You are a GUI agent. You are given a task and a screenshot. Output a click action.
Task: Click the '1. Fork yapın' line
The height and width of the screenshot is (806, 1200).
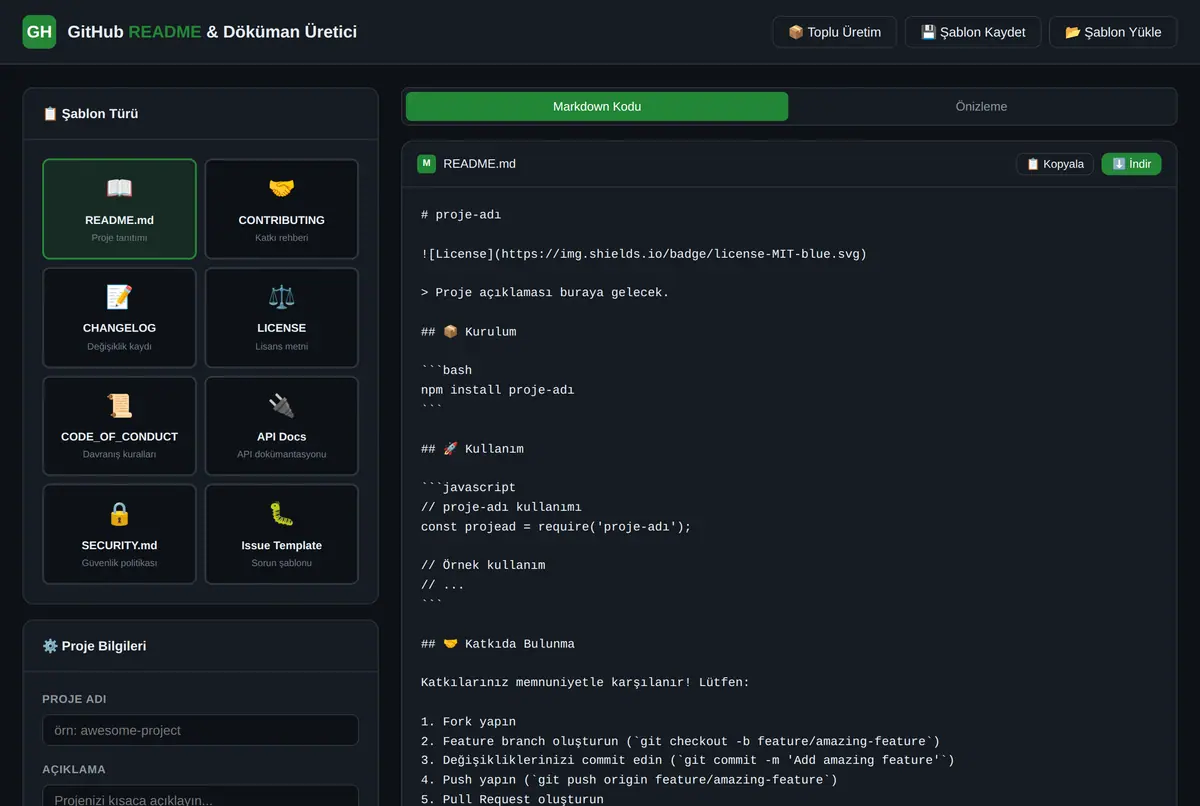pos(468,722)
